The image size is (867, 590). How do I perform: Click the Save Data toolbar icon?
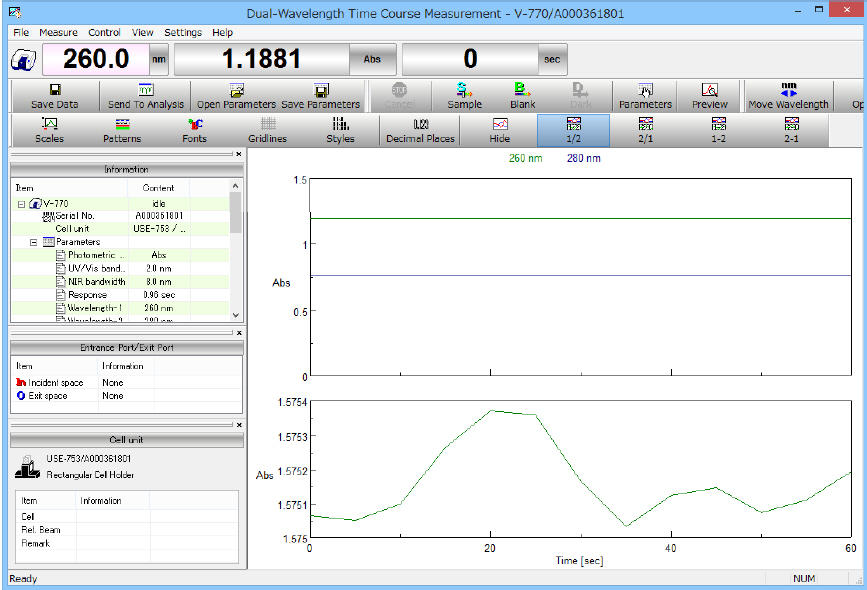click(54, 96)
